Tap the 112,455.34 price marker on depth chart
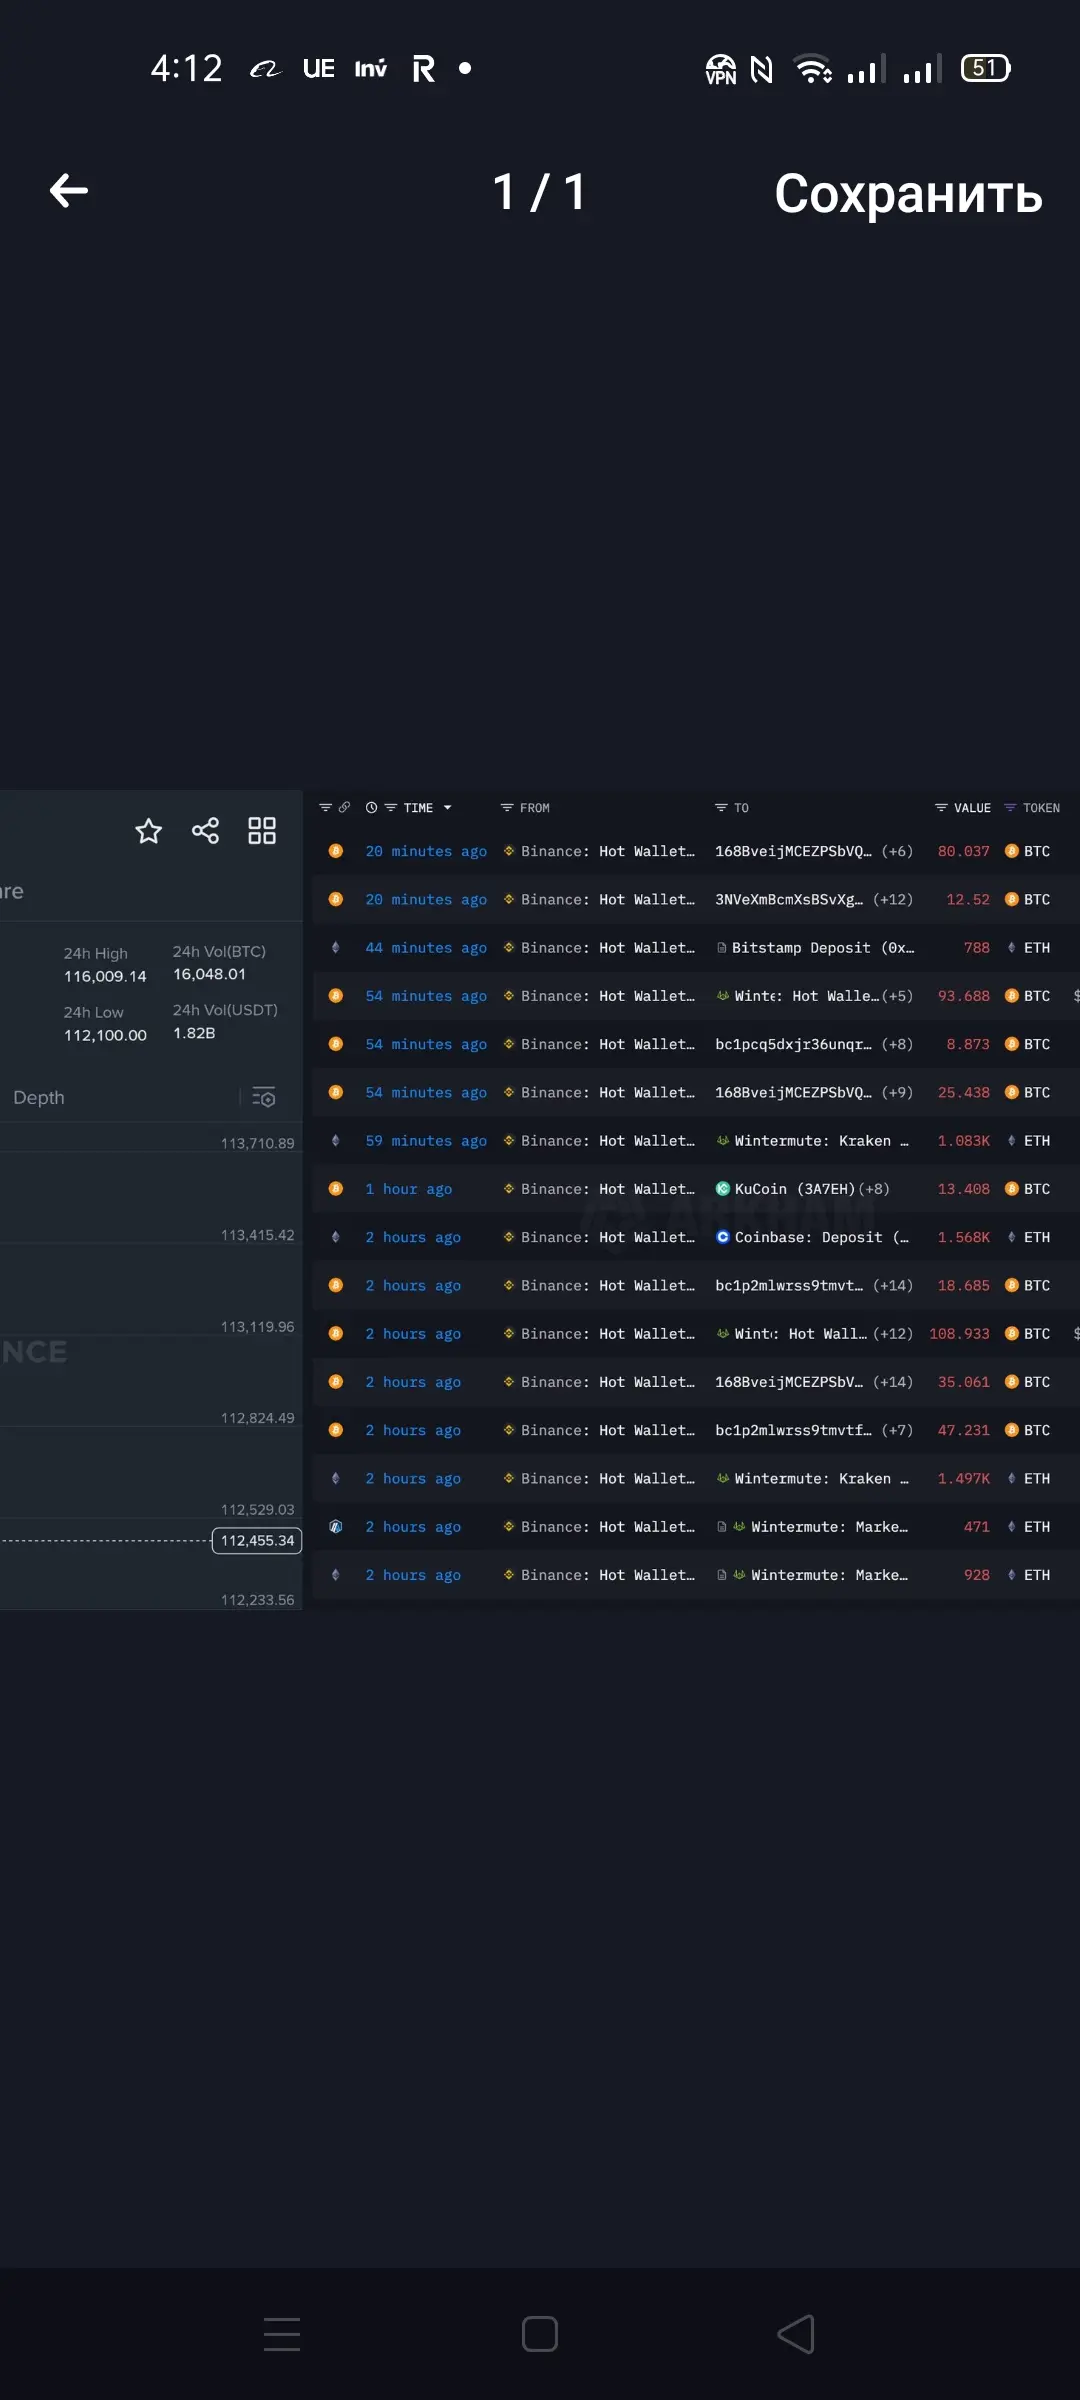Screen dimensions: 1080x2400 pos(257,1541)
